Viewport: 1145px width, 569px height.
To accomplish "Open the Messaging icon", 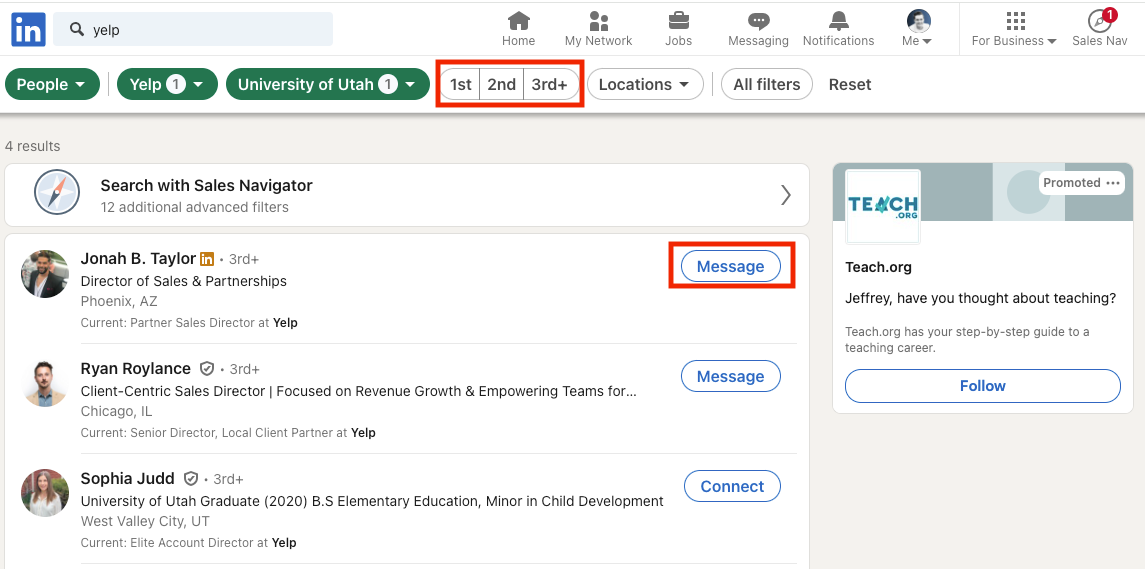I will click(x=759, y=20).
